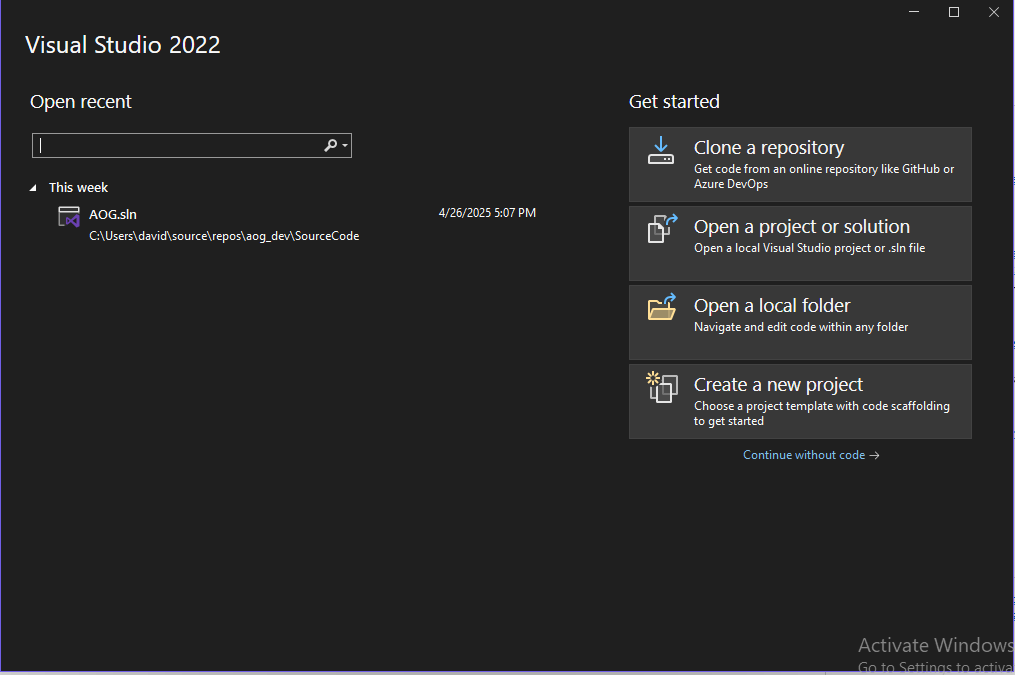The width and height of the screenshot is (1015, 675).
Task: Click the This week group label
Action: tap(78, 188)
